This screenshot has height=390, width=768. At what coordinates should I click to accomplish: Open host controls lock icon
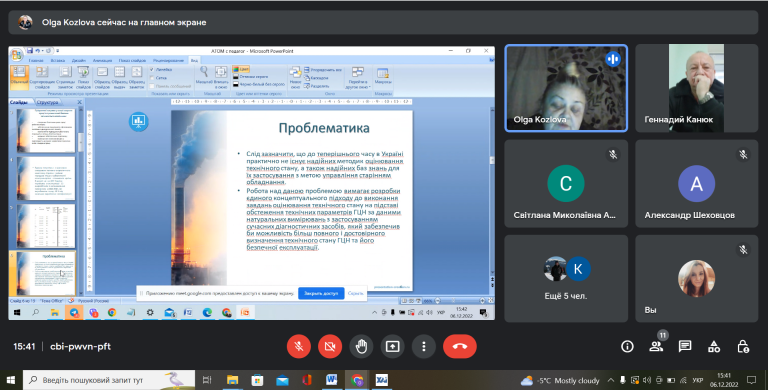[x=743, y=346]
